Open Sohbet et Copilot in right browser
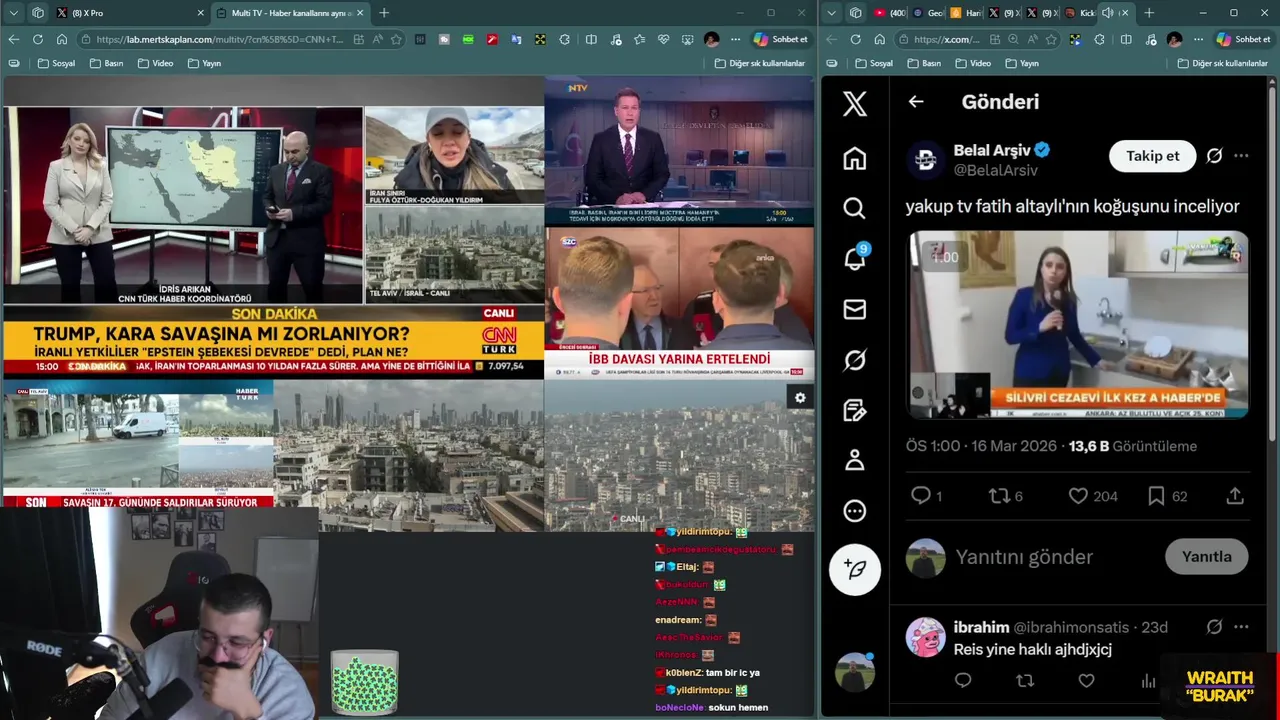 click(x=1243, y=39)
